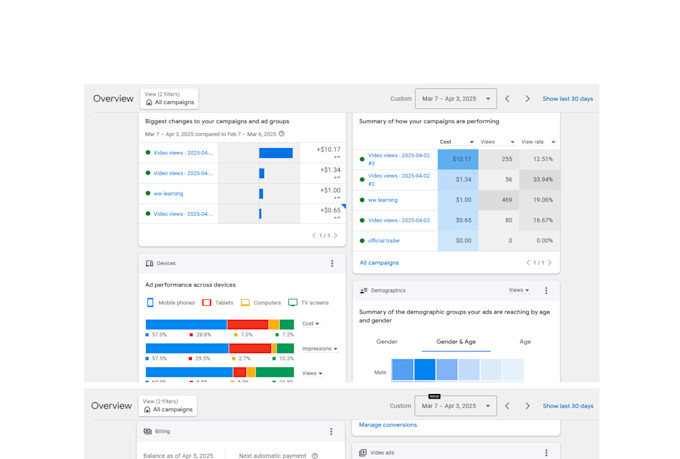This screenshot has height=459, width=680.
Task: Click the 33.94% view rate cell
Action: click(x=539, y=180)
